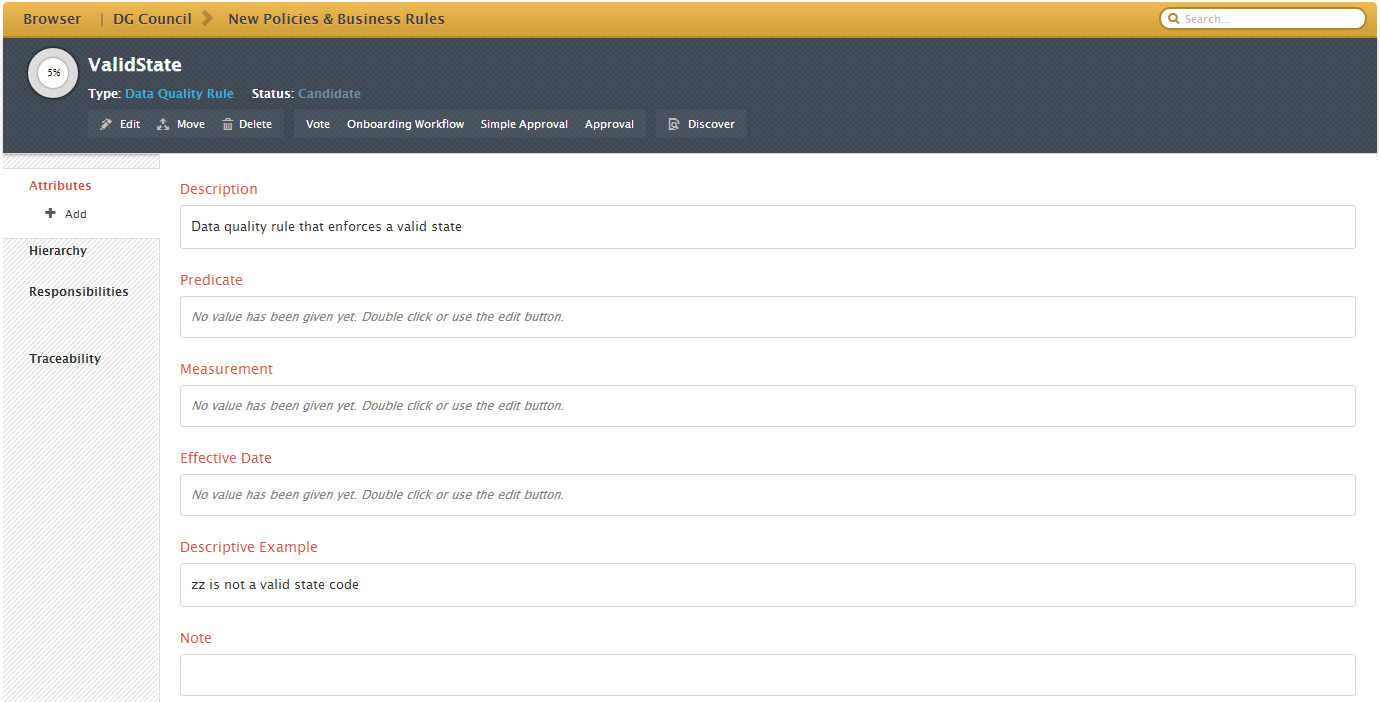
Task: Click the Description value field
Action: (x=768, y=227)
